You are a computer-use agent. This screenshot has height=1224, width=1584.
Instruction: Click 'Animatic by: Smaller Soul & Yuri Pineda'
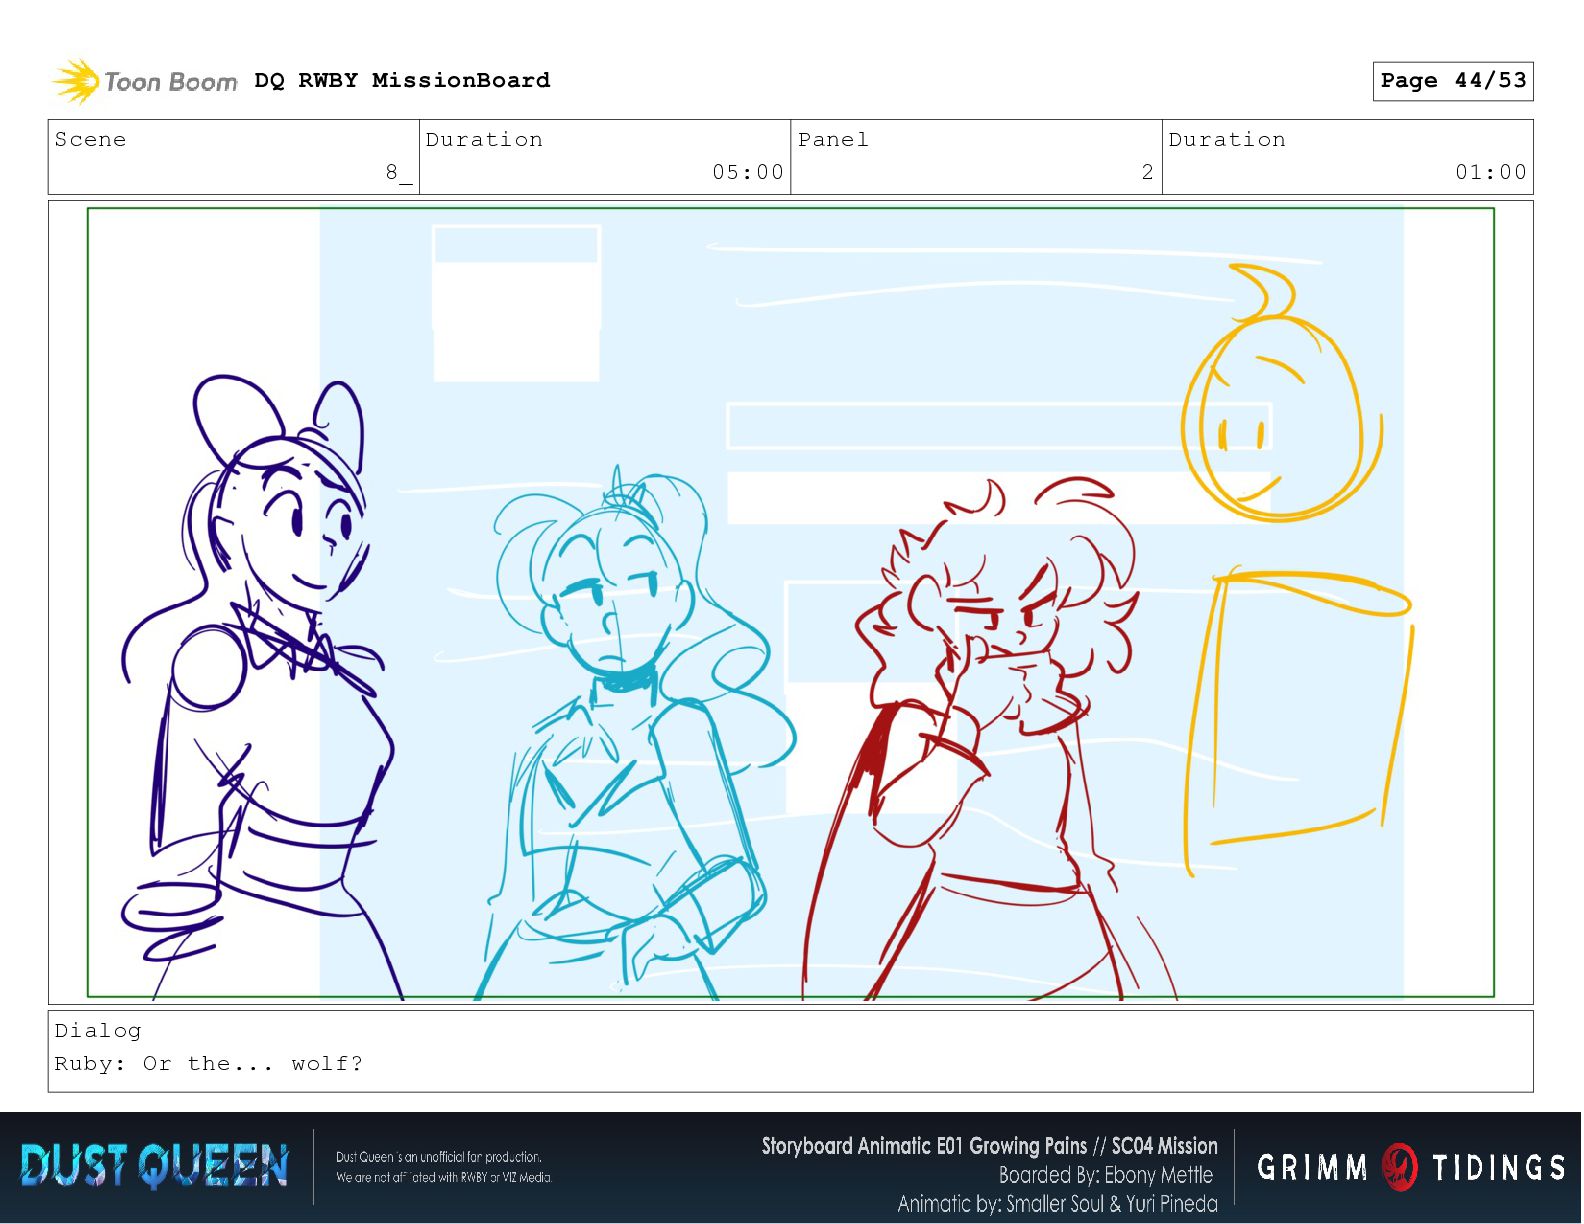click(1057, 1203)
